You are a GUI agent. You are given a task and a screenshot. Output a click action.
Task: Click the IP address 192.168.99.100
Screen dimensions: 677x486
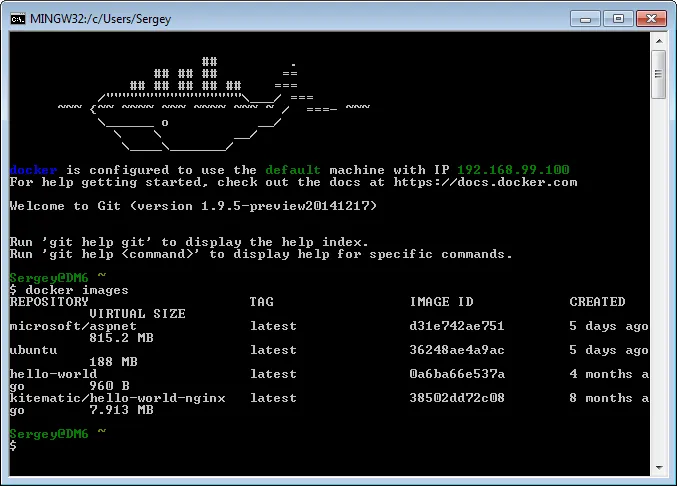513,170
